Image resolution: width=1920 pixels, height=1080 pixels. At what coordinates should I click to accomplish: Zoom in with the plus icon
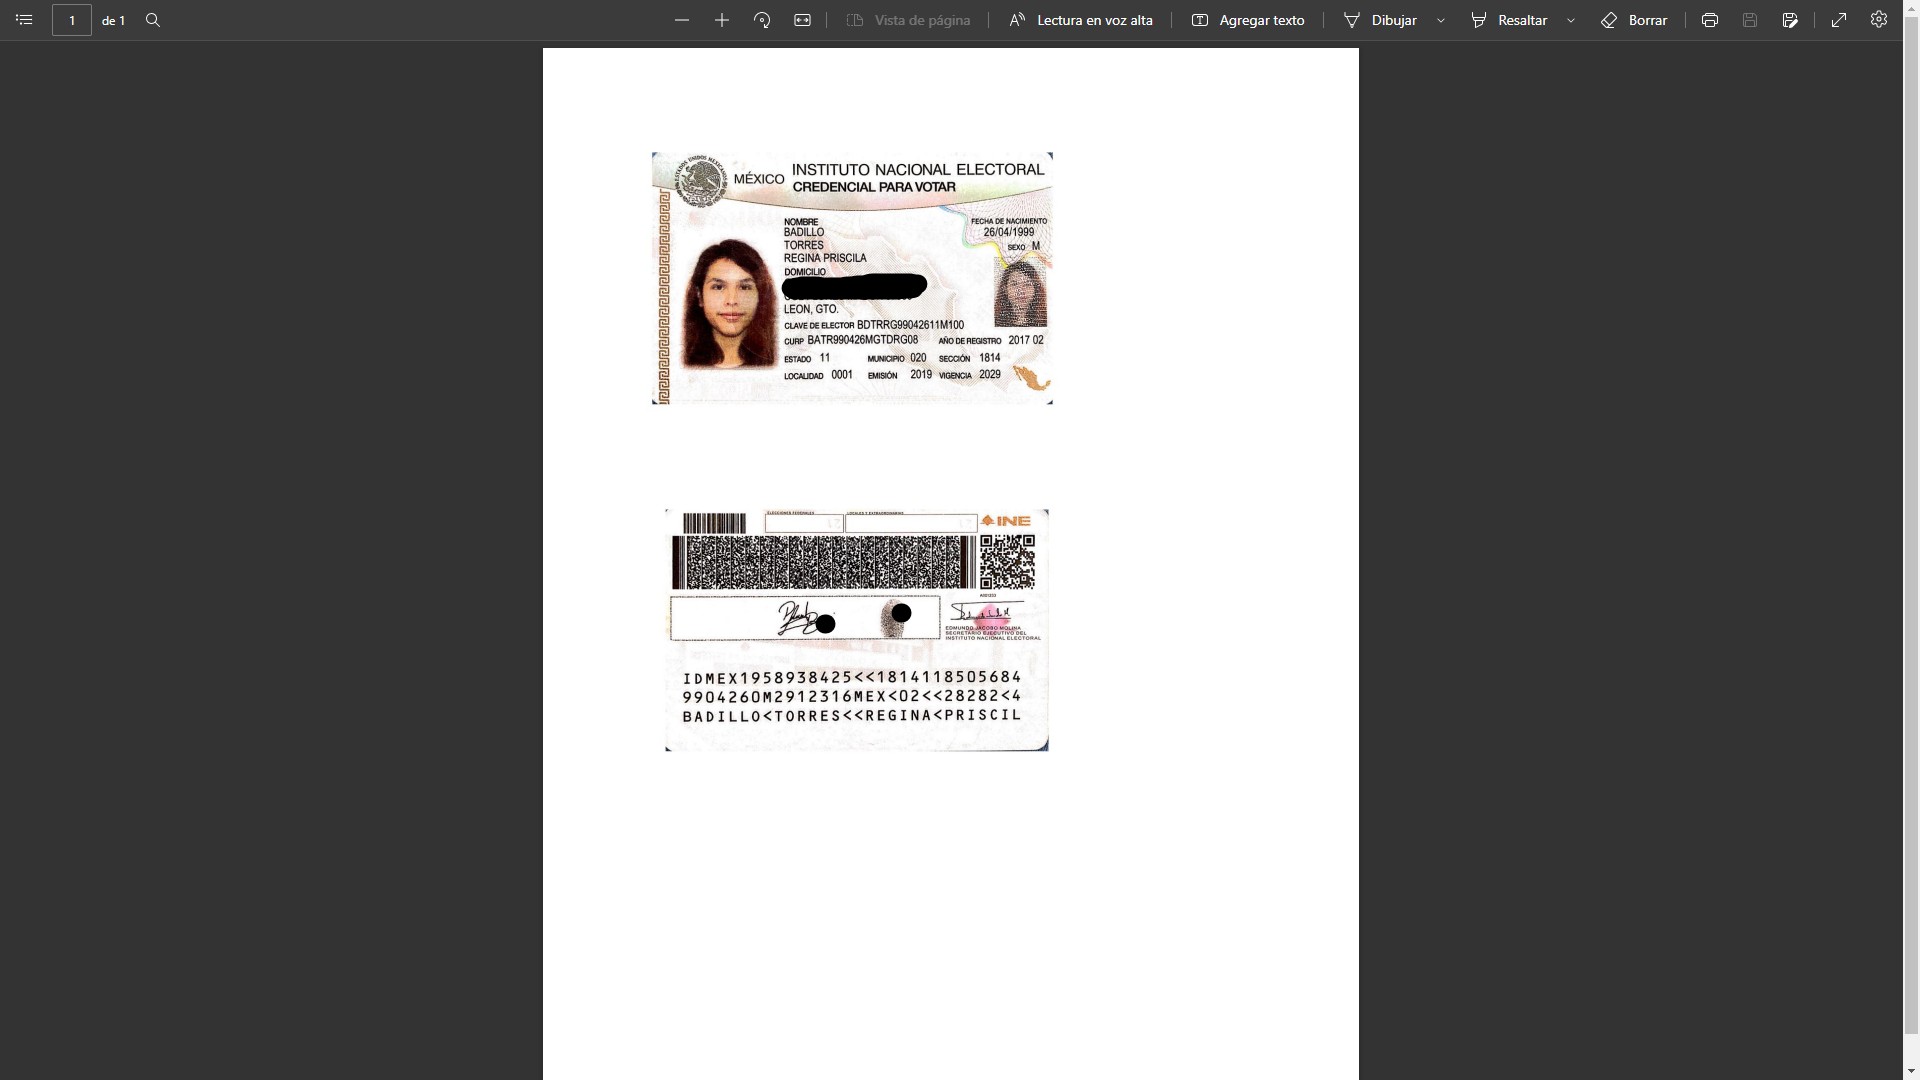tap(722, 20)
